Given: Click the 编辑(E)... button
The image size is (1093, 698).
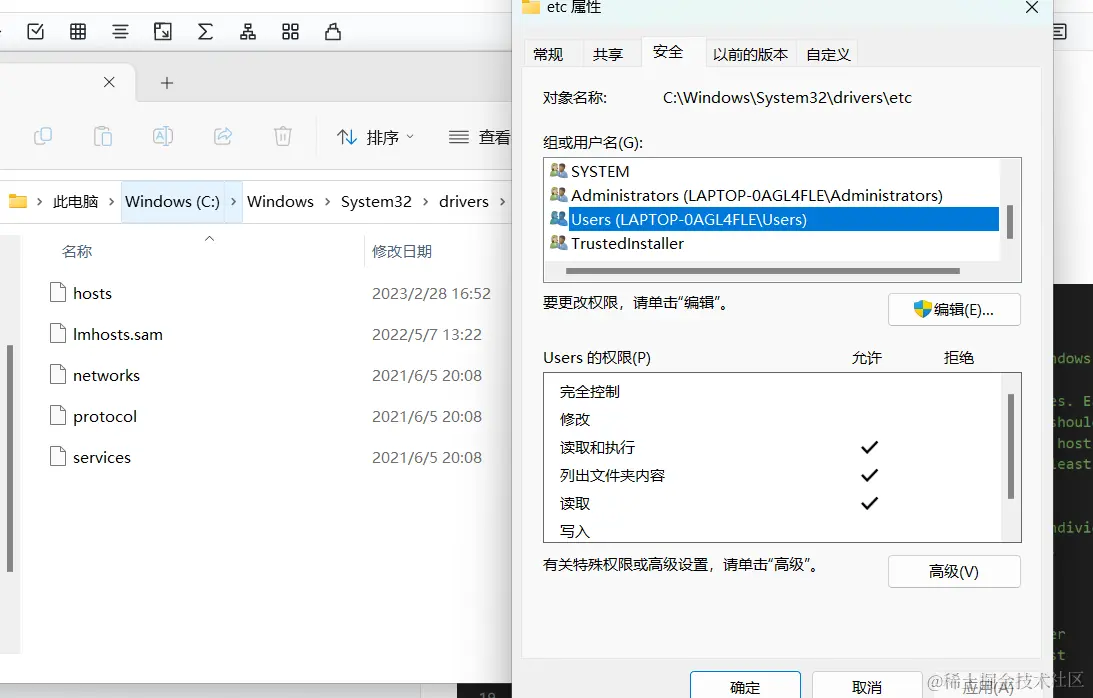Looking at the screenshot, I should tap(954, 310).
